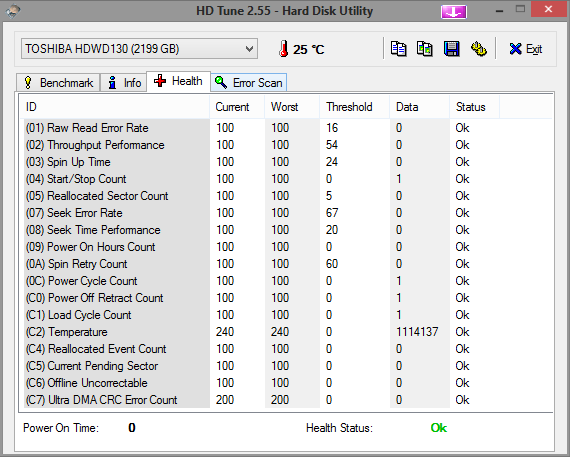The image size is (570, 457).
Task: Click the purple download arrow in title bar
Action: tap(454, 12)
